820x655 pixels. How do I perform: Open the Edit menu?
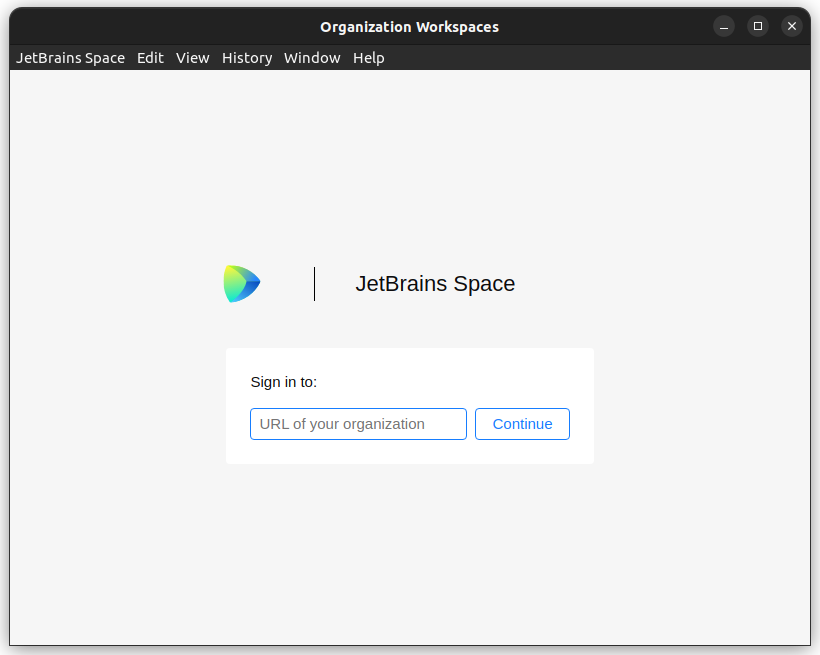point(150,58)
